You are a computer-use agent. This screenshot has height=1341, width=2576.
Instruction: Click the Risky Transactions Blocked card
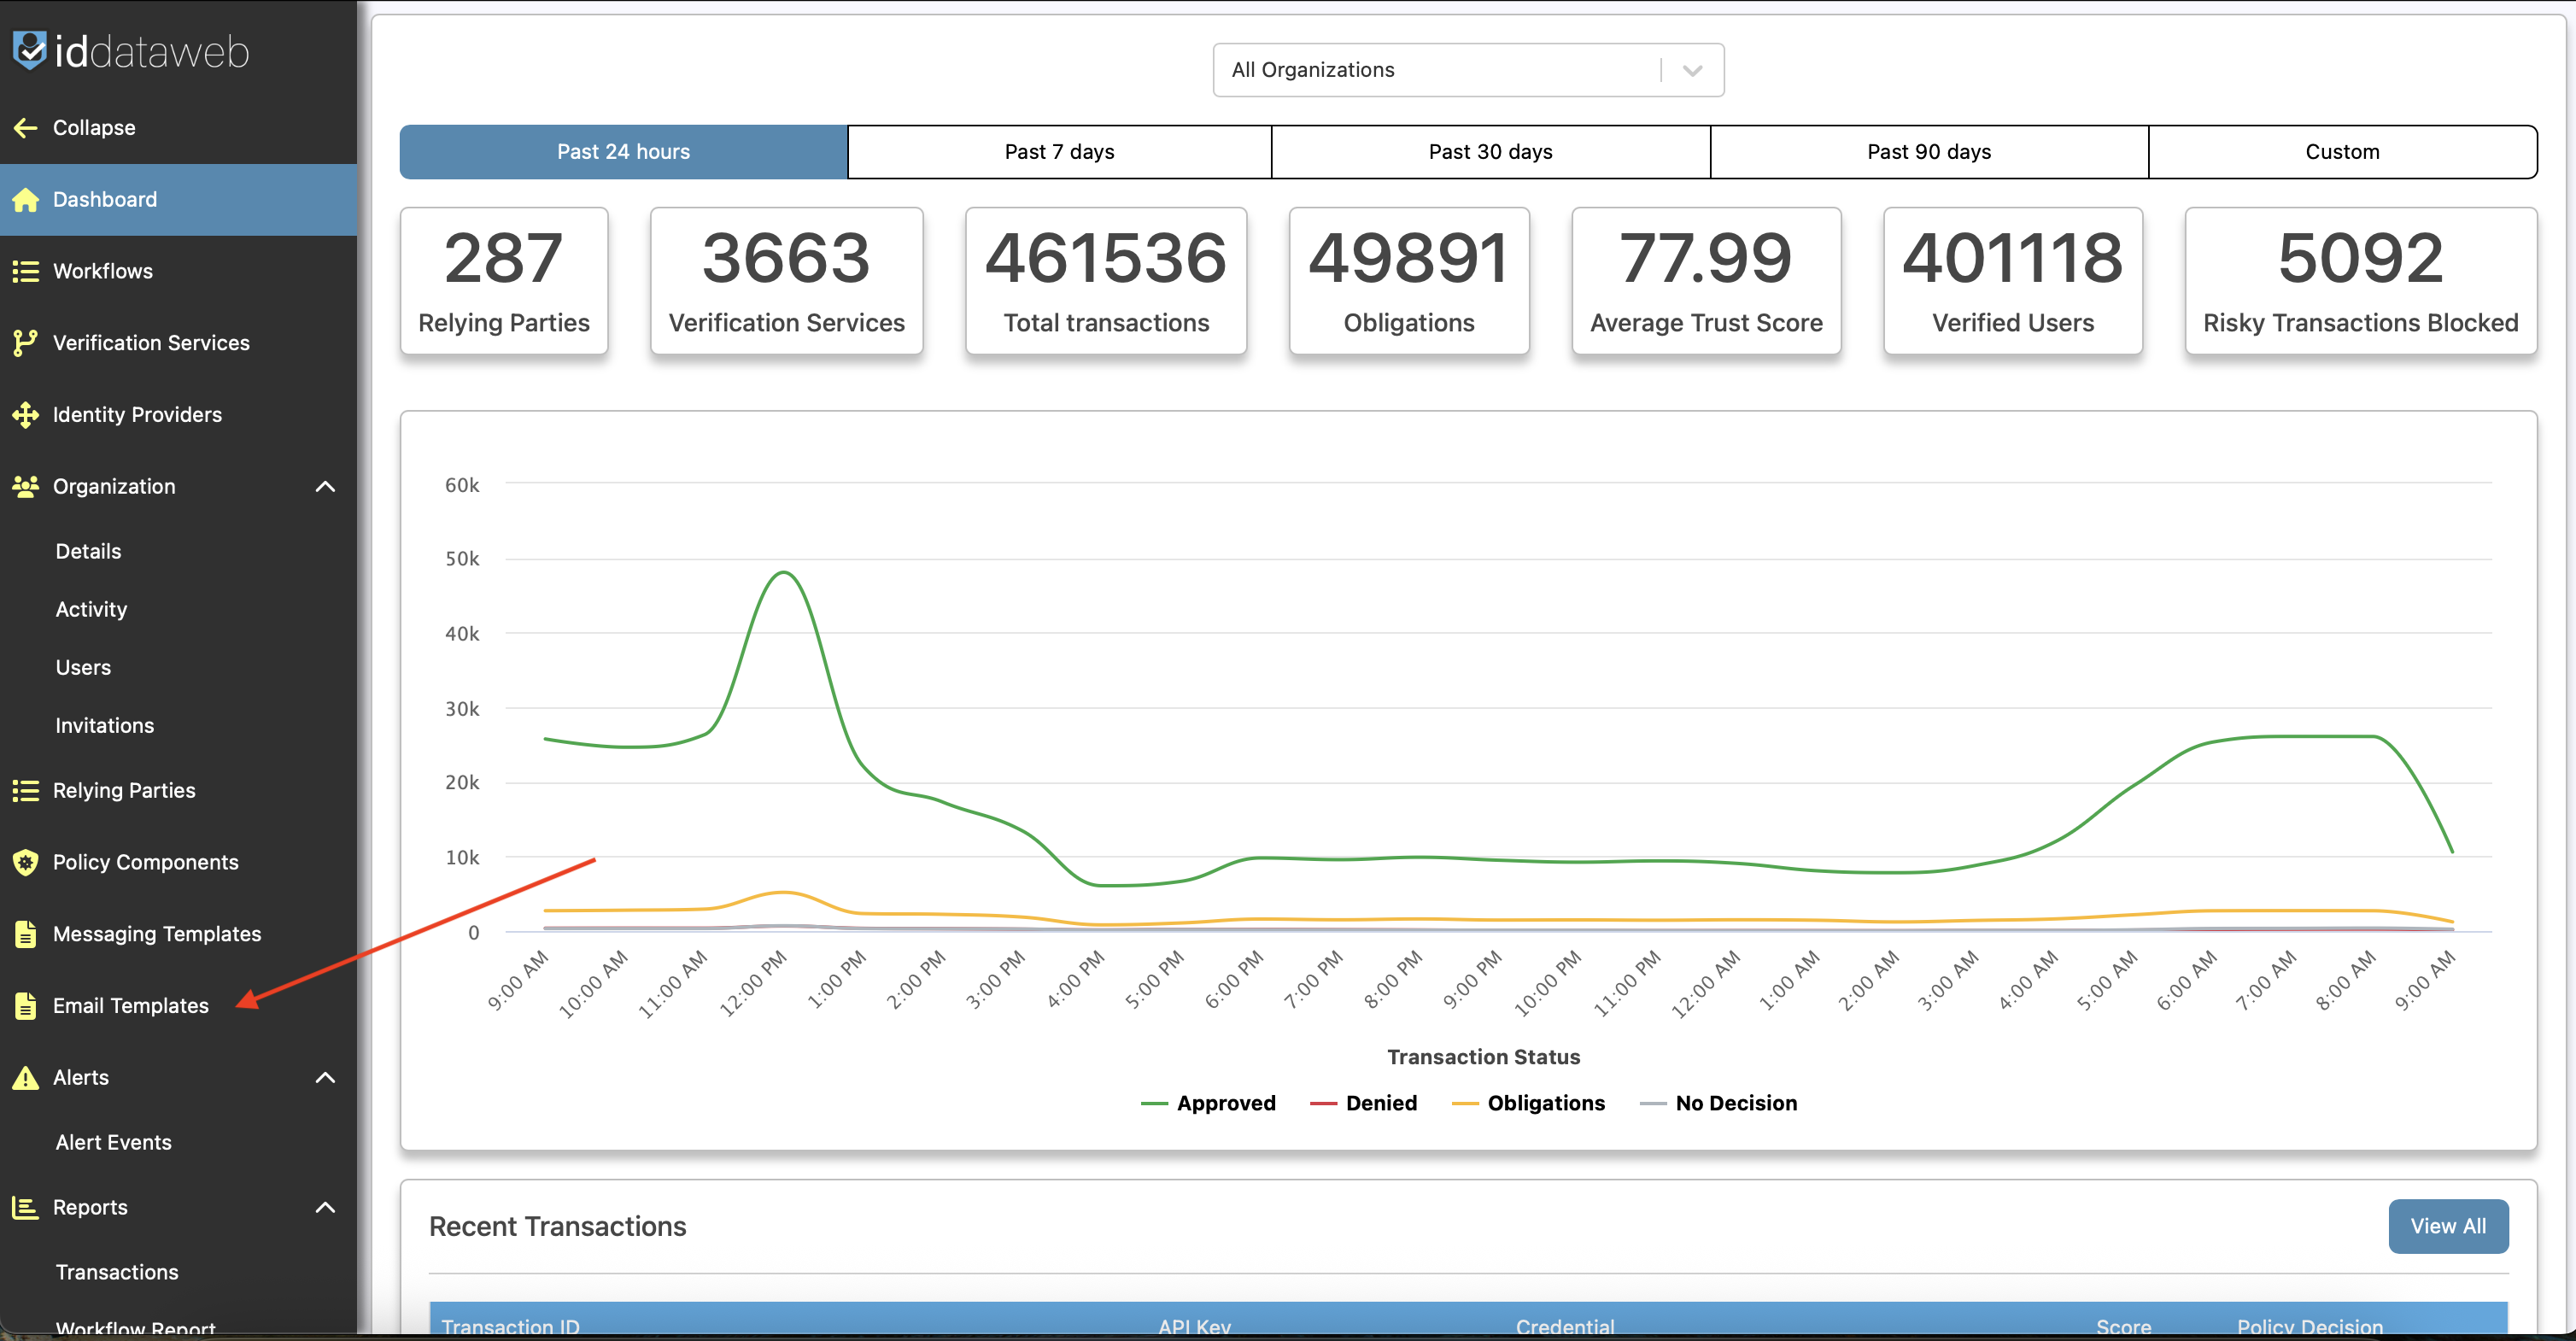2360,281
